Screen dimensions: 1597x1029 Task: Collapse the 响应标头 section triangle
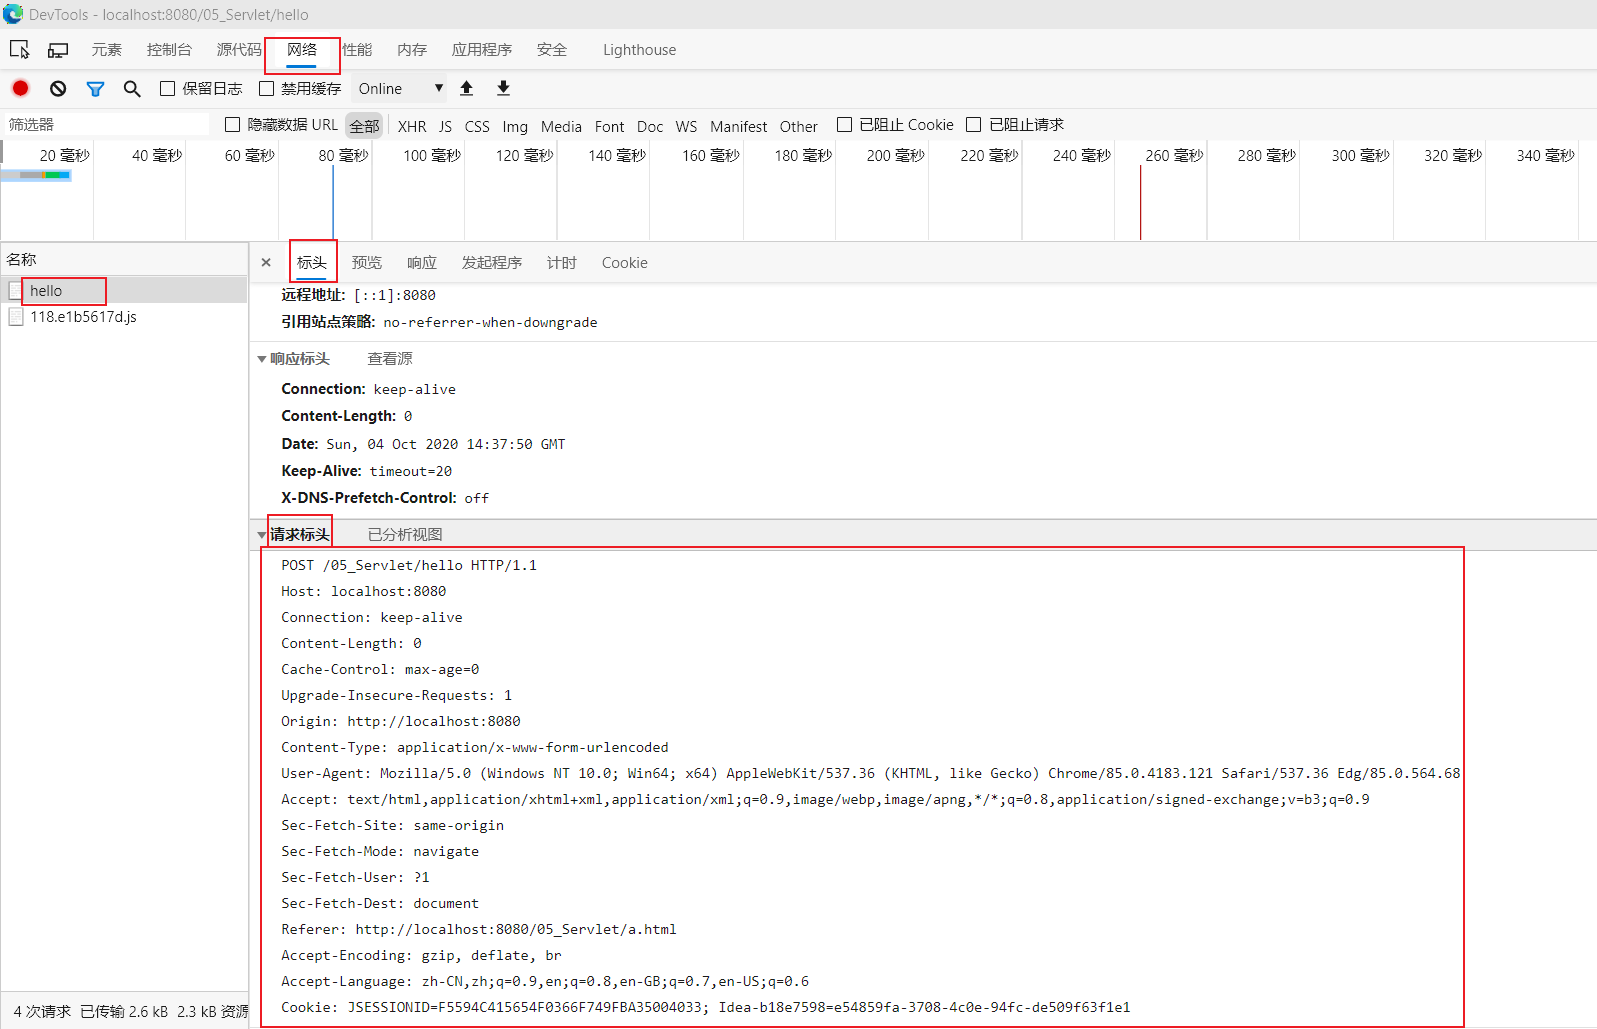pos(262,359)
